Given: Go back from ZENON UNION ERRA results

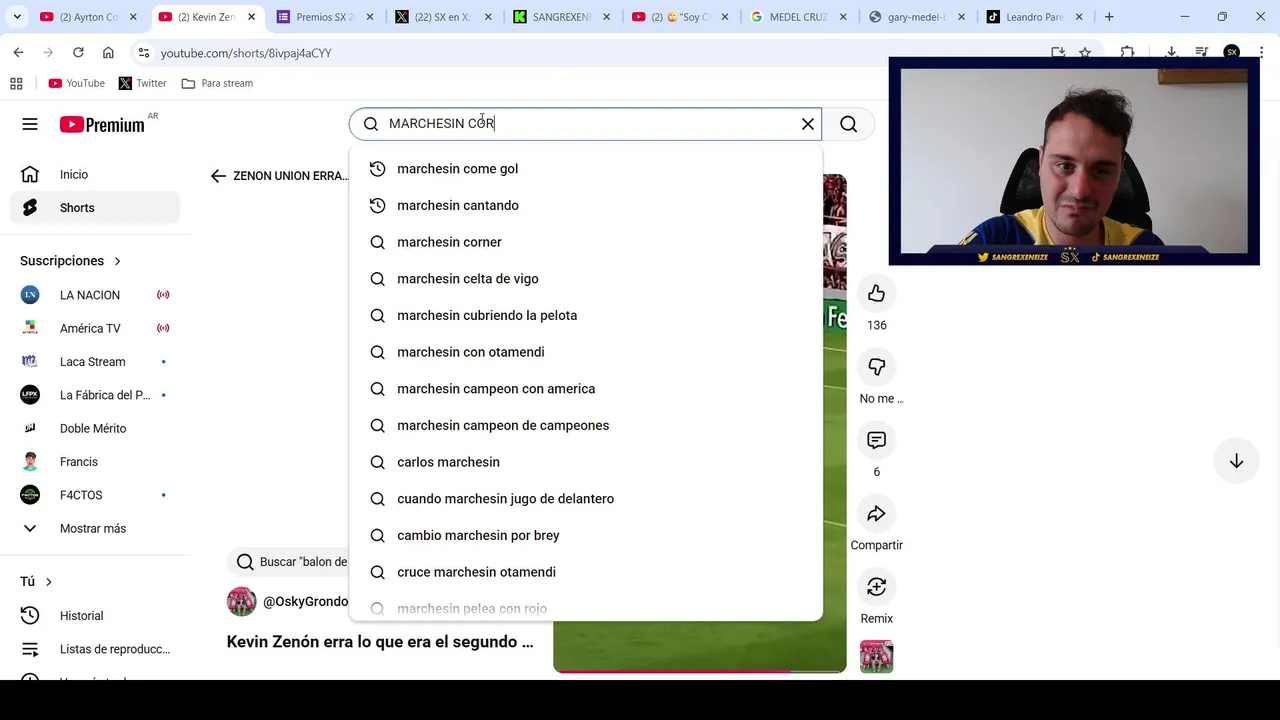Looking at the screenshot, I should point(218,176).
